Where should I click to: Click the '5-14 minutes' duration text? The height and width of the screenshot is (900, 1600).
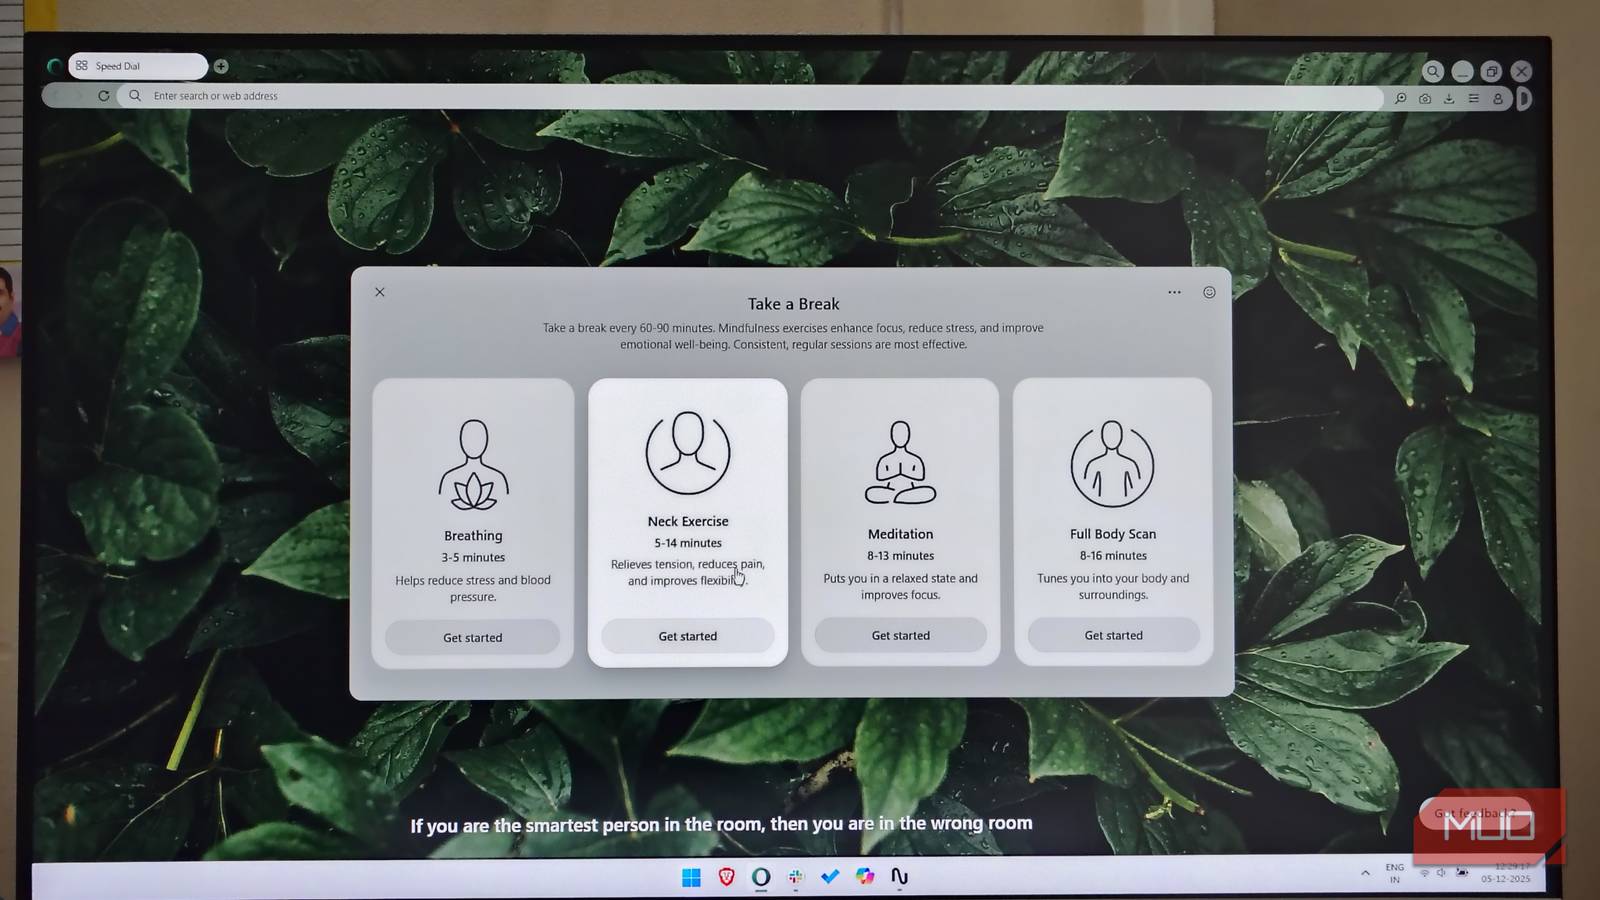coord(688,543)
